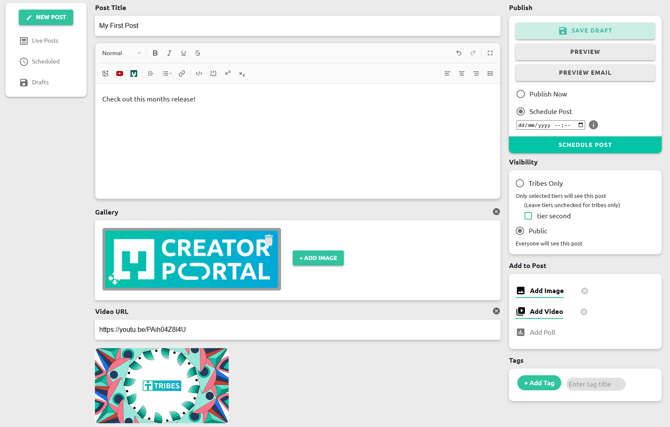Remove the Video URL section
670x427 pixels.
coord(496,311)
